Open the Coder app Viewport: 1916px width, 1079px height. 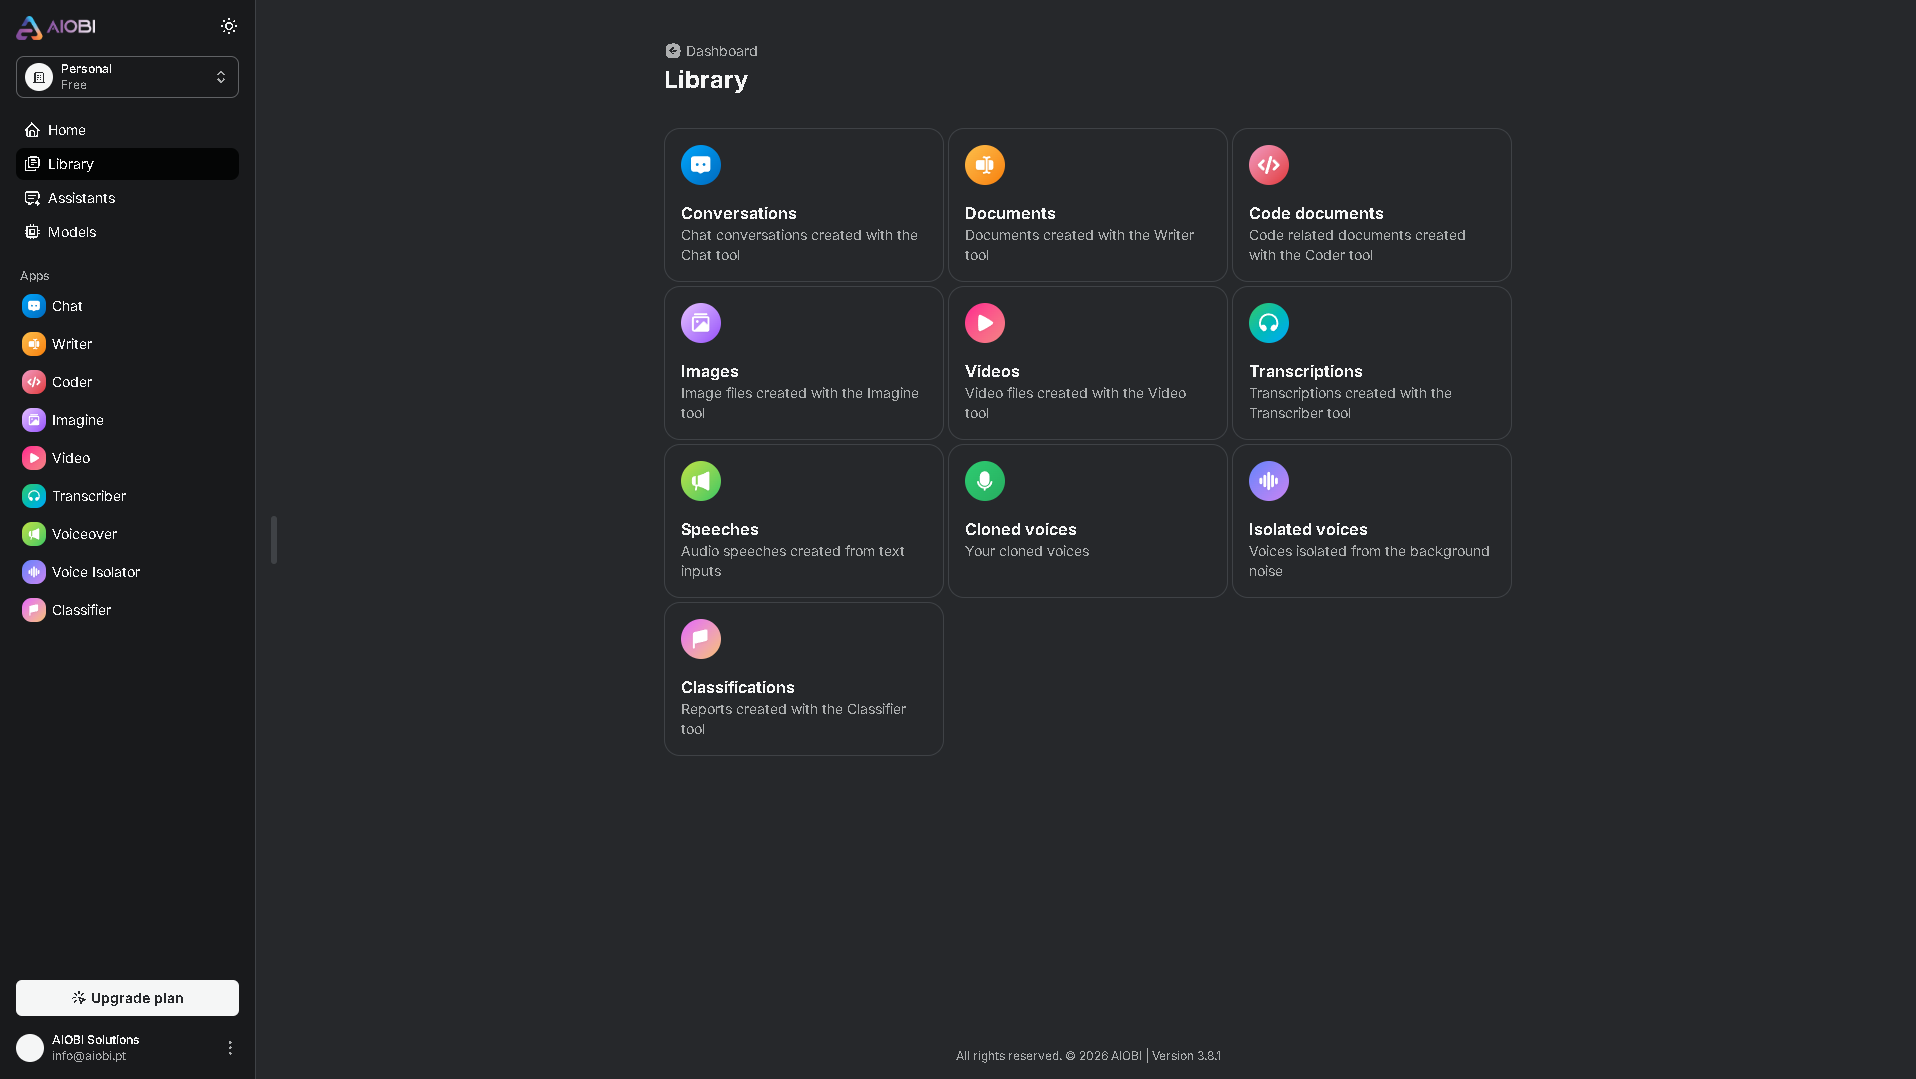[69, 382]
